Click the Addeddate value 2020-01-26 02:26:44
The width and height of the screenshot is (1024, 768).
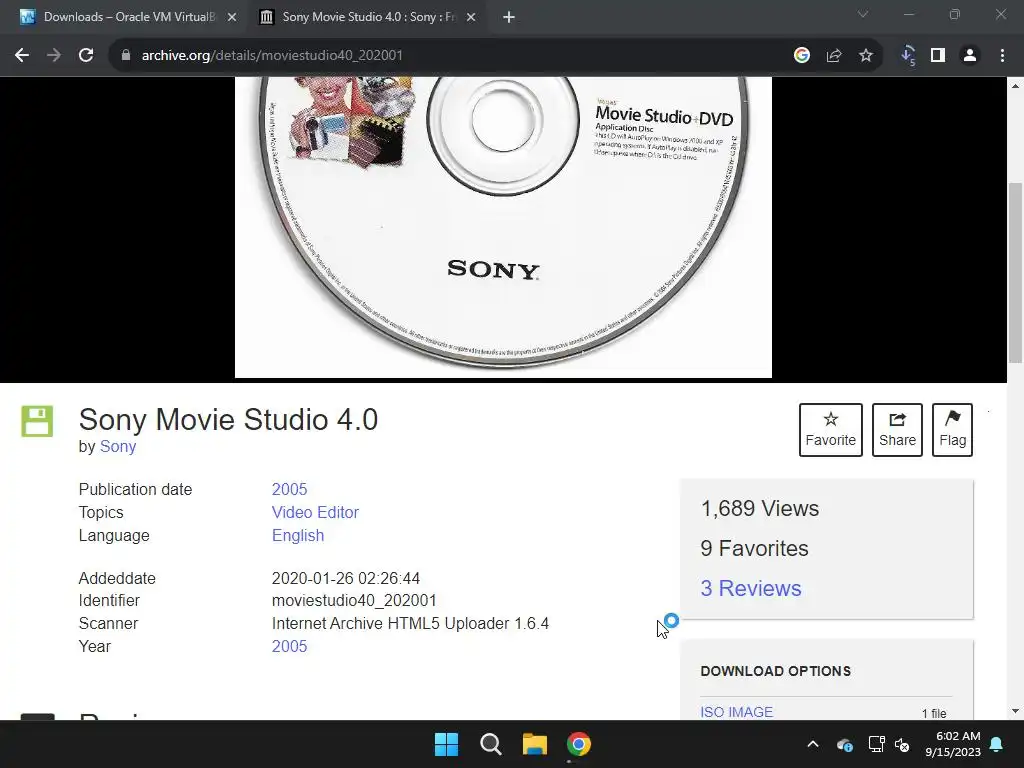pyautogui.click(x=345, y=578)
